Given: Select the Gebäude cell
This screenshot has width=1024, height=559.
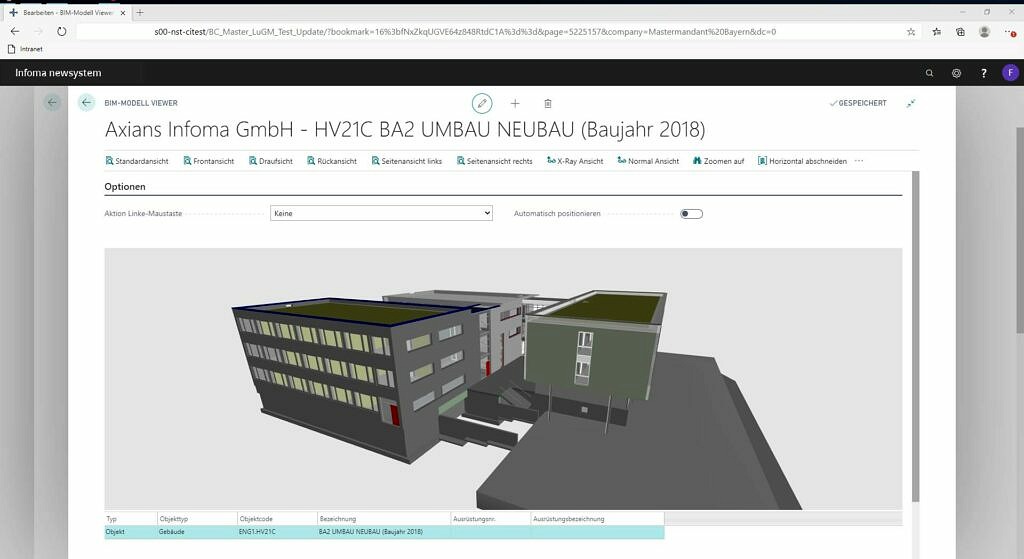Looking at the screenshot, I should click(x=197, y=532).
